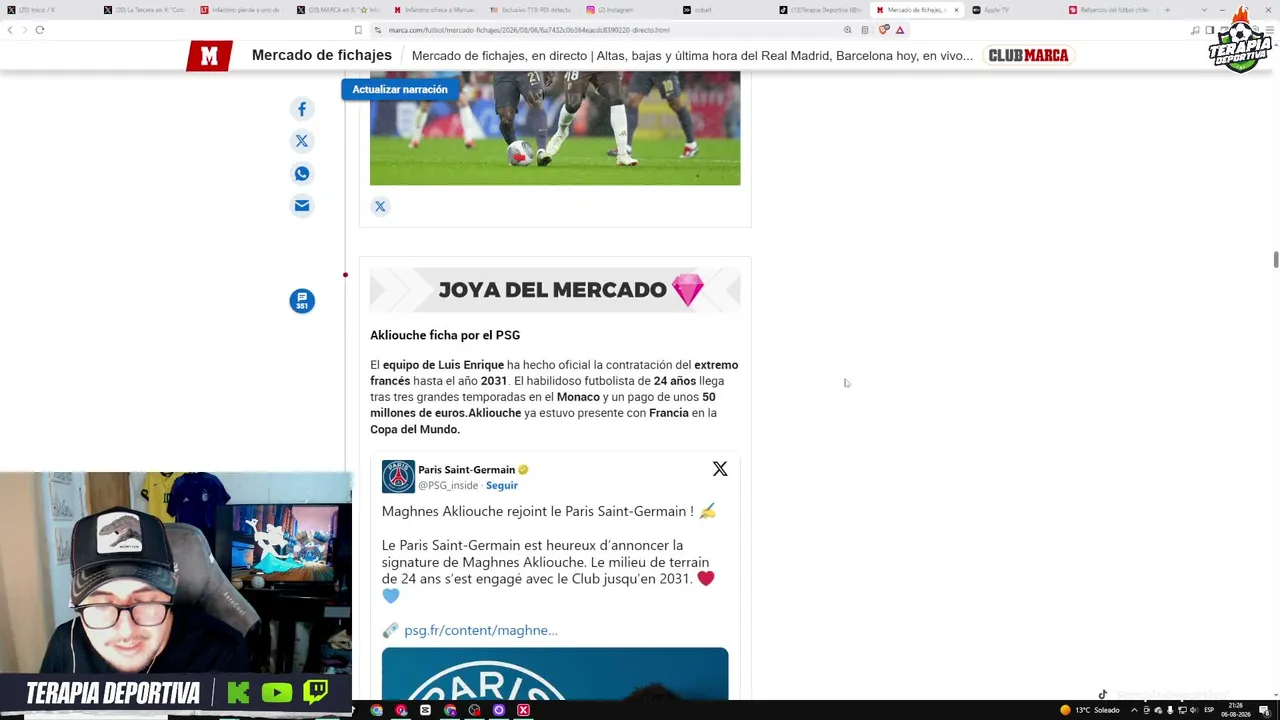1280x720 pixels.
Task: Click the Joya del Mercado banner
Action: click(555, 290)
